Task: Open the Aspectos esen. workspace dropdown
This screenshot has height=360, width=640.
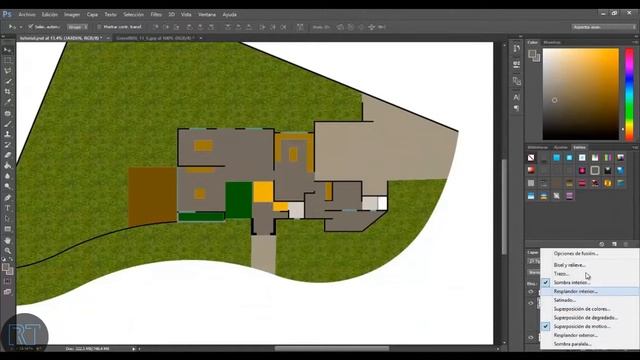Action: [604, 27]
